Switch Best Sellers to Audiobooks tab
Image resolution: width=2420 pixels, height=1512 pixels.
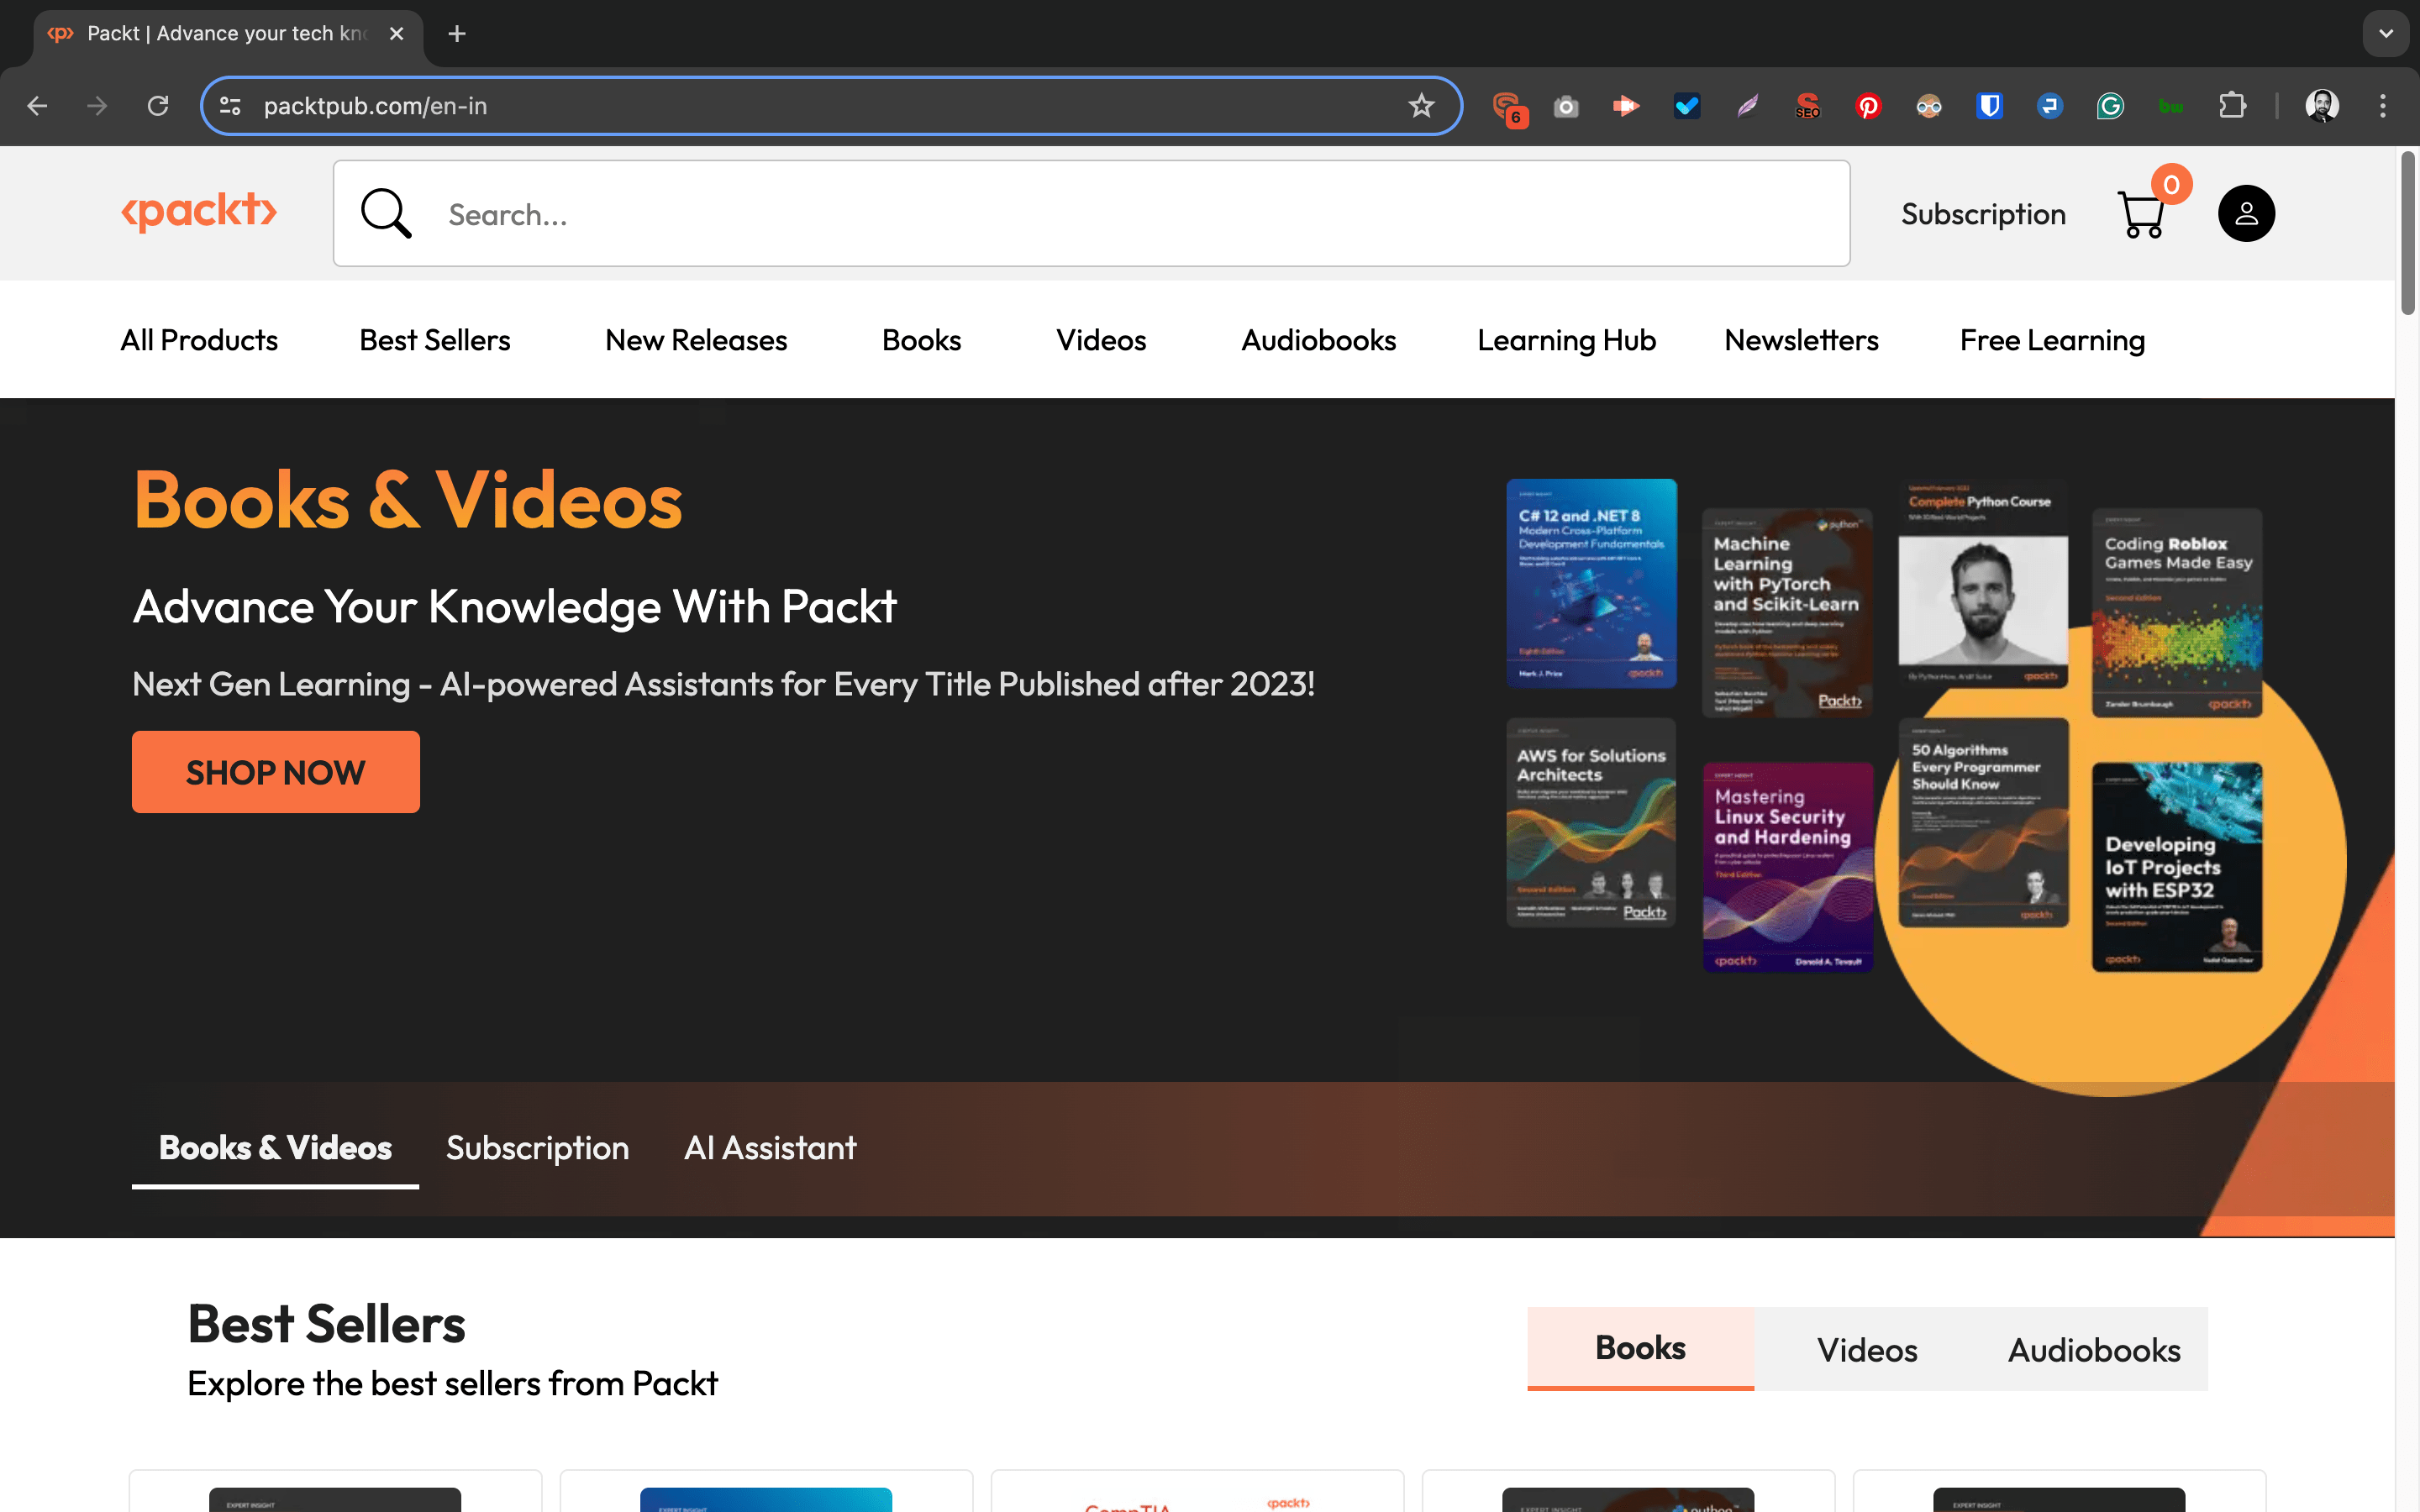[x=2094, y=1350]
